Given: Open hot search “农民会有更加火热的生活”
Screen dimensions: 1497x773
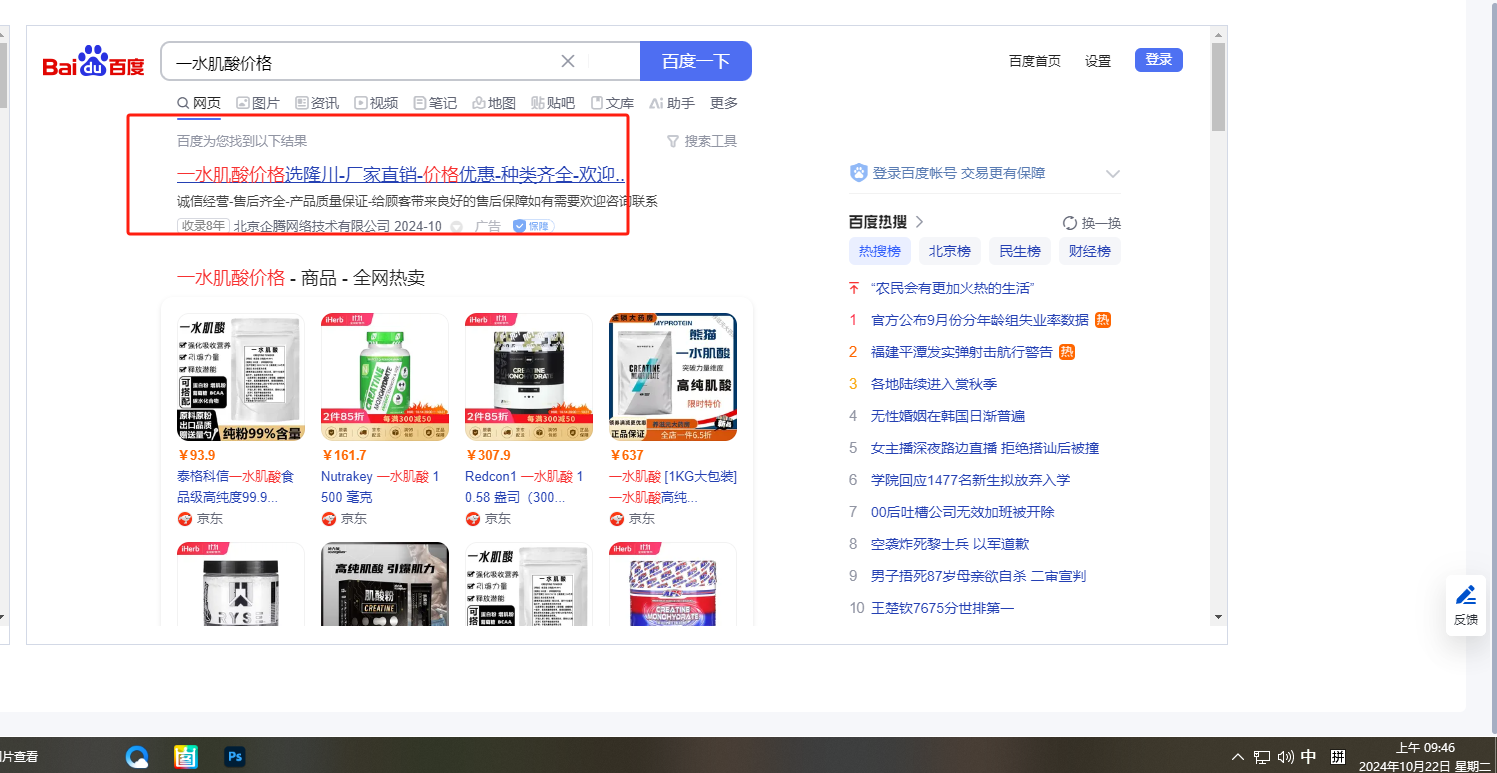Looking at the screenshot, I should (x=952, y=288).
